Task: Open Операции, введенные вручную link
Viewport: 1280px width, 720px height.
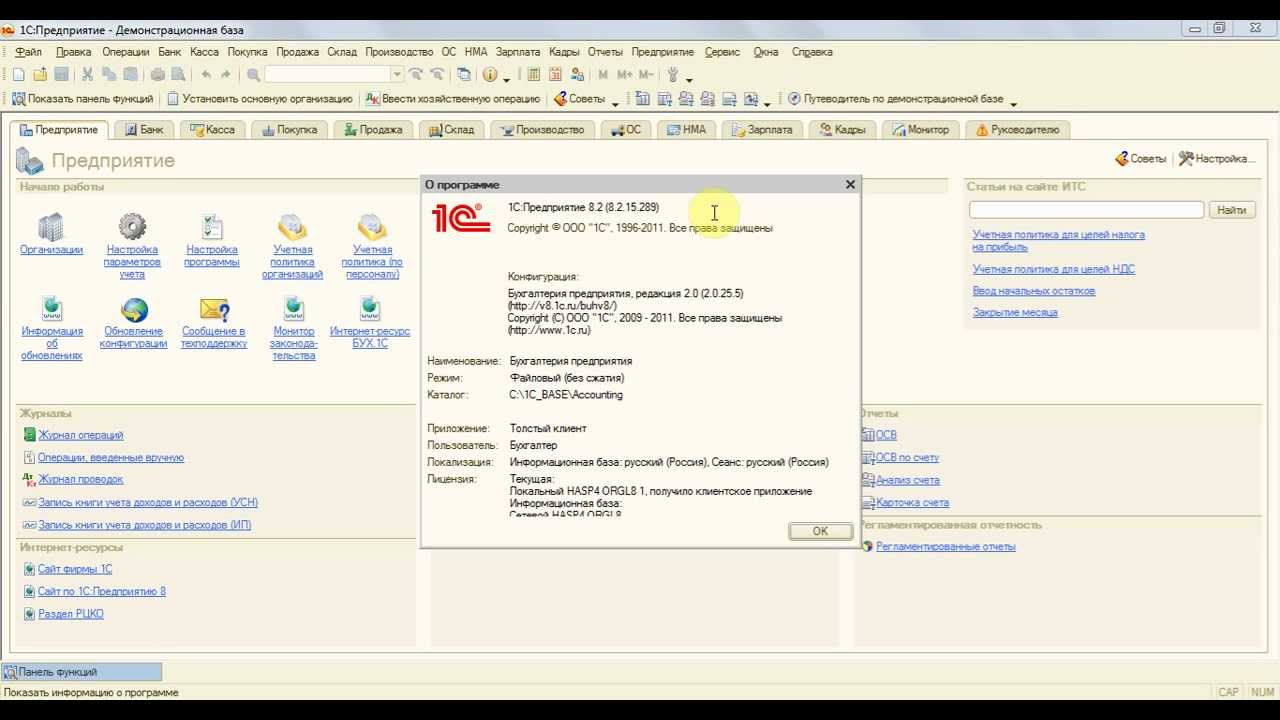Action: click(x=110, y=458)
